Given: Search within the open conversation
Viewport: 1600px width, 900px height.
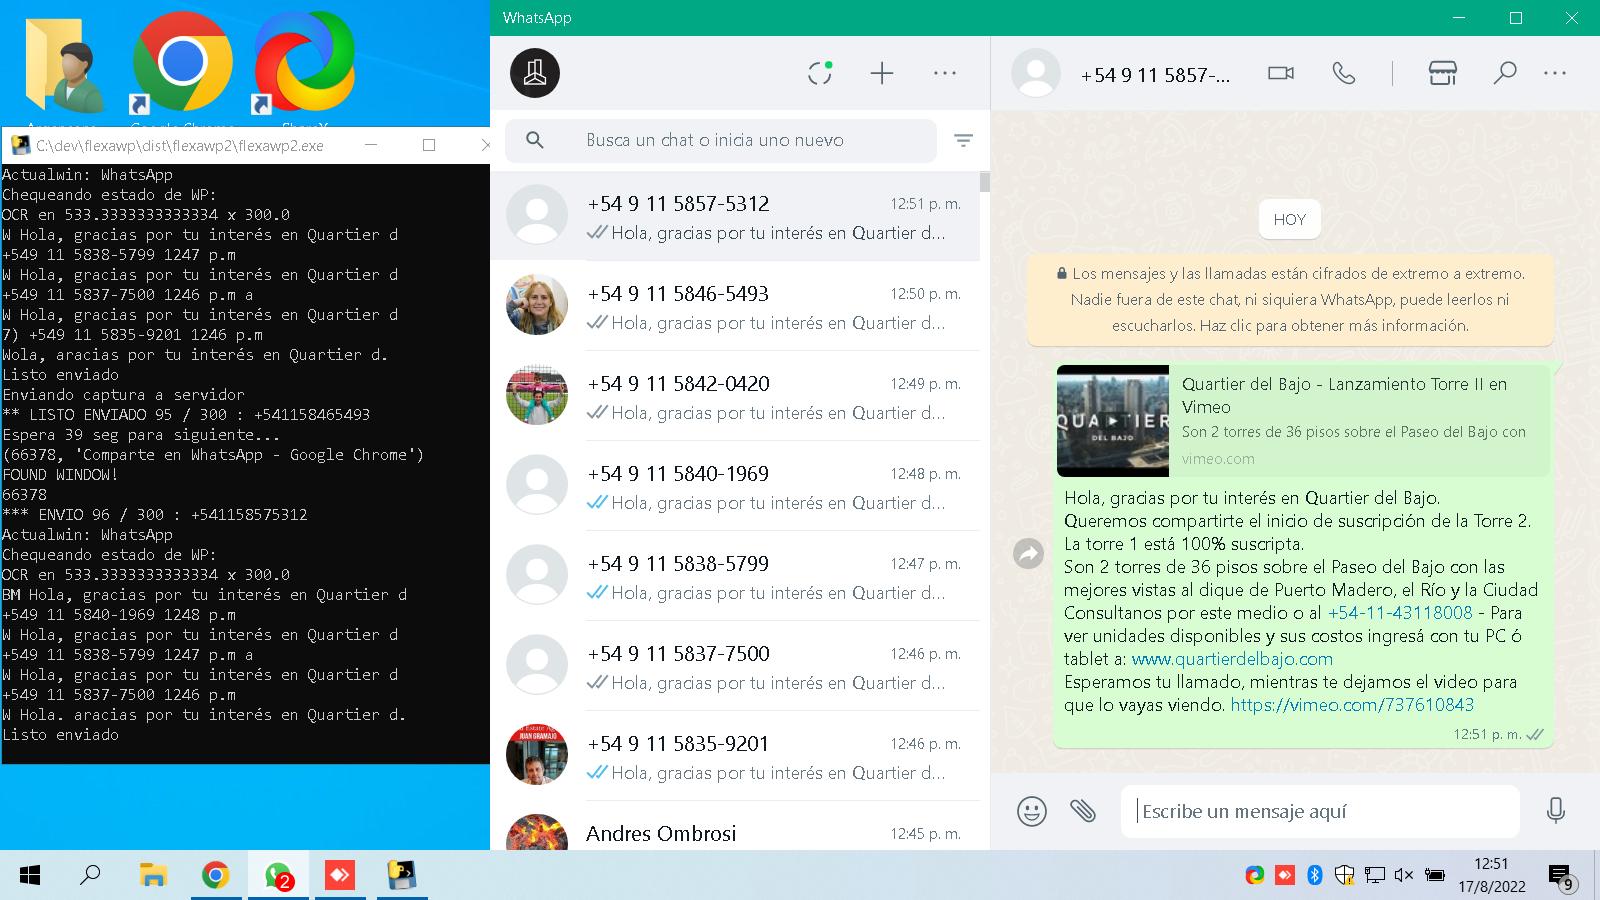Looking at the screenshot, I should [x=1505, y=73].
